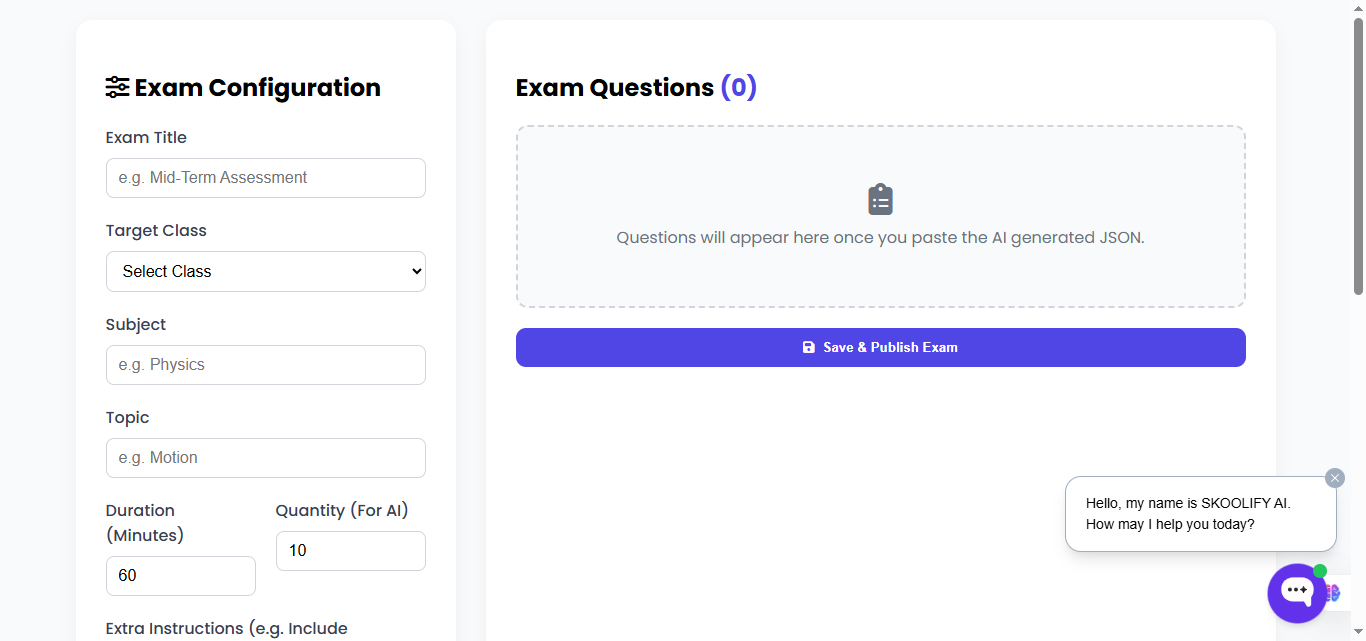Click the Exam Configuration sliders icon

click(117, 88)
